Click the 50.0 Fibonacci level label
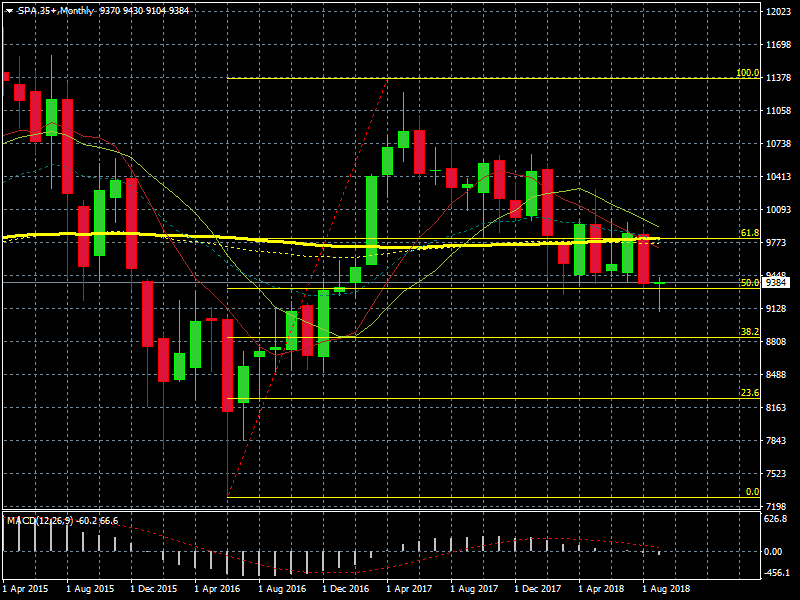The width and height of the screenshot is (800, 600). 748,283
